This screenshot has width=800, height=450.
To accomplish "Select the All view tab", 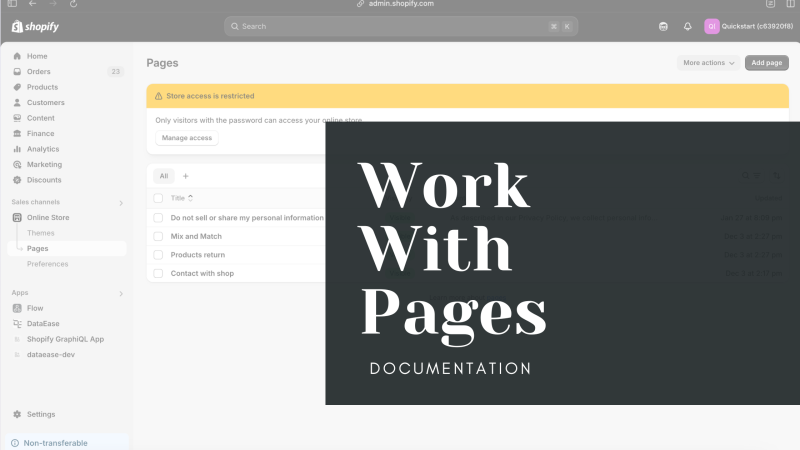I will (164, 176).
